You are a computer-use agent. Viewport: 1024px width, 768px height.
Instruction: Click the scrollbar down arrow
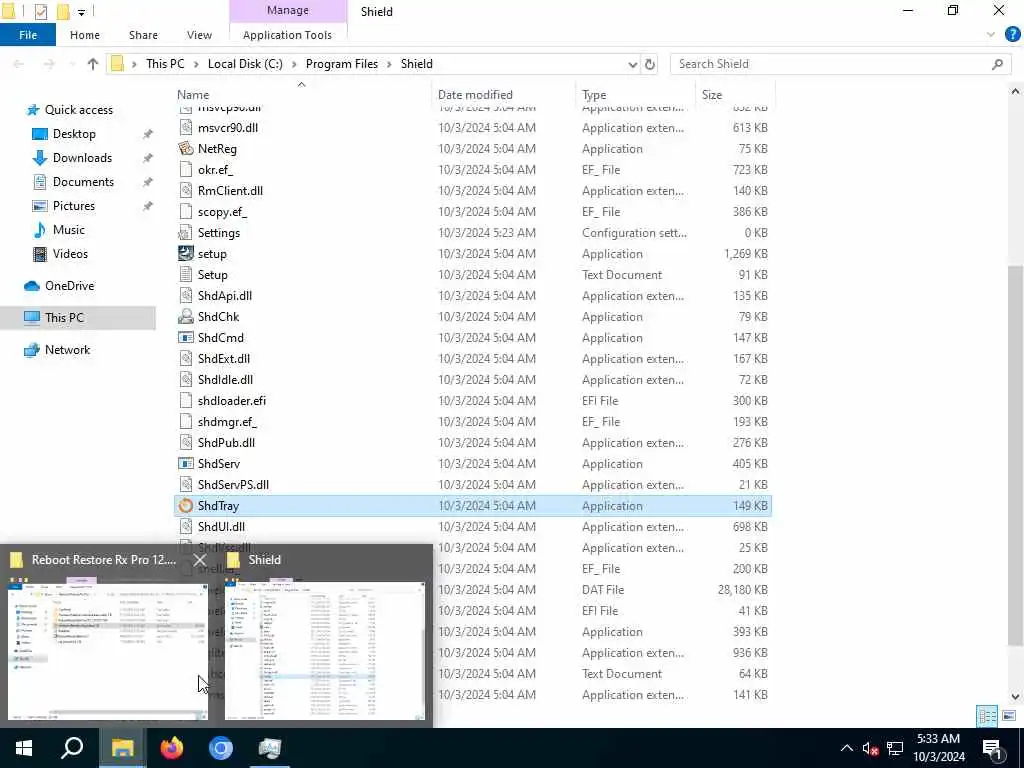click(x=1015, y=696)
